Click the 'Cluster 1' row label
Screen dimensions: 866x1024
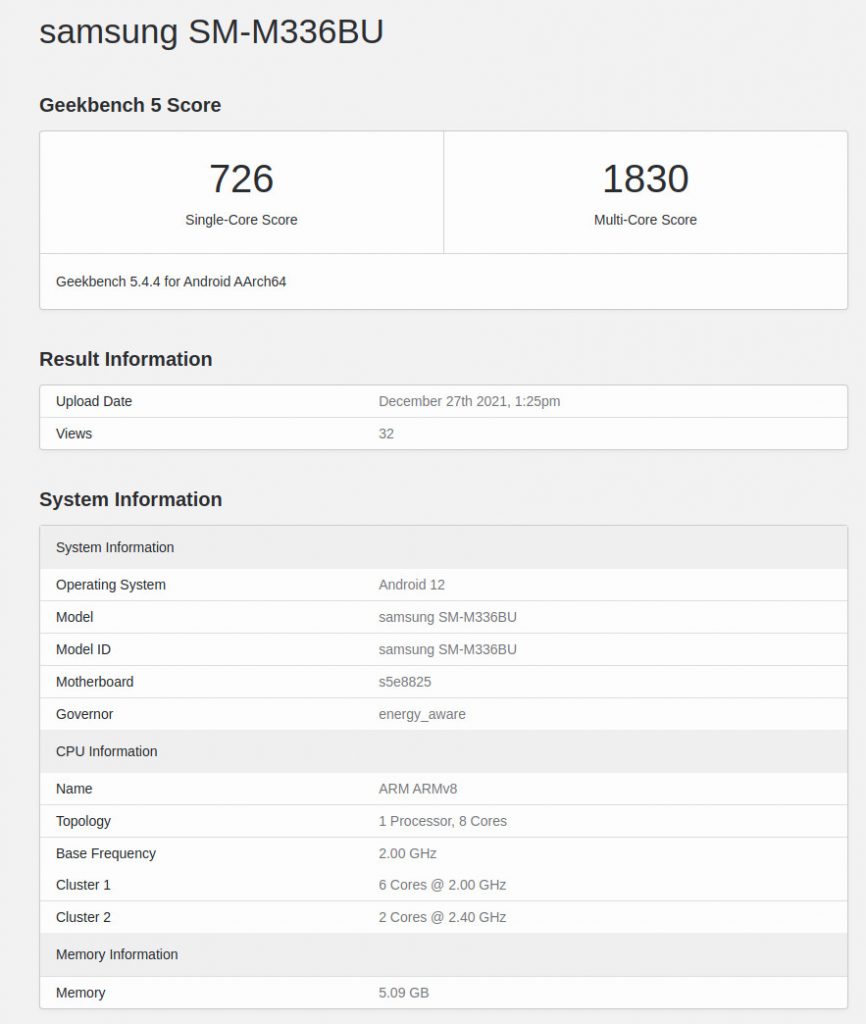[x=83, y=885]
